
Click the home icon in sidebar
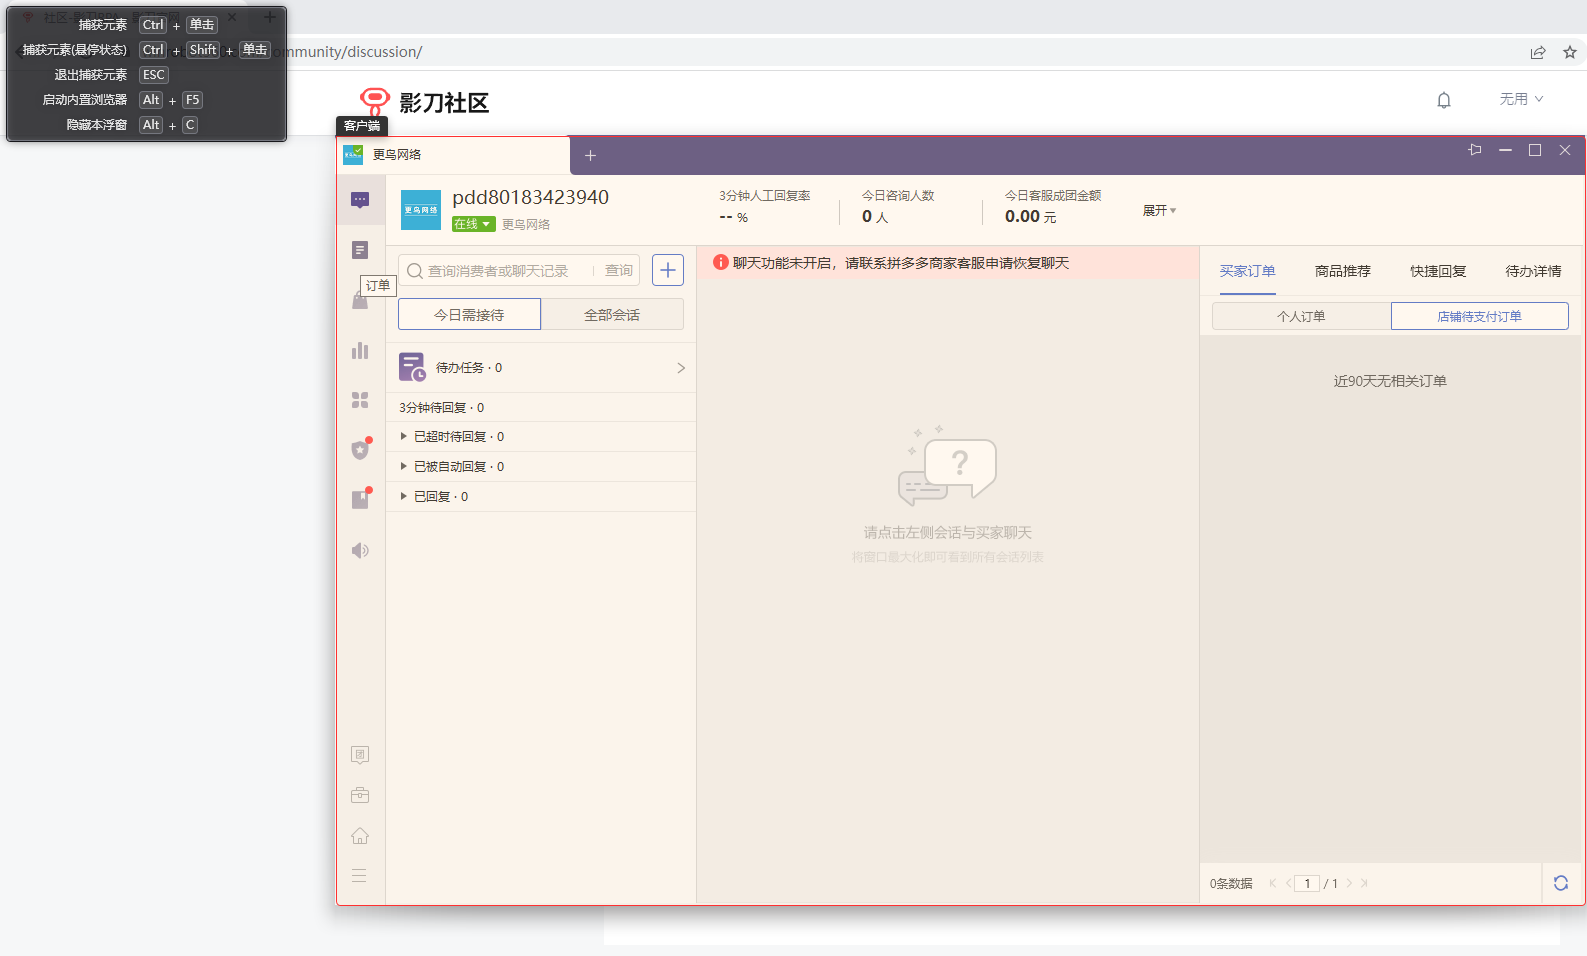360,836
